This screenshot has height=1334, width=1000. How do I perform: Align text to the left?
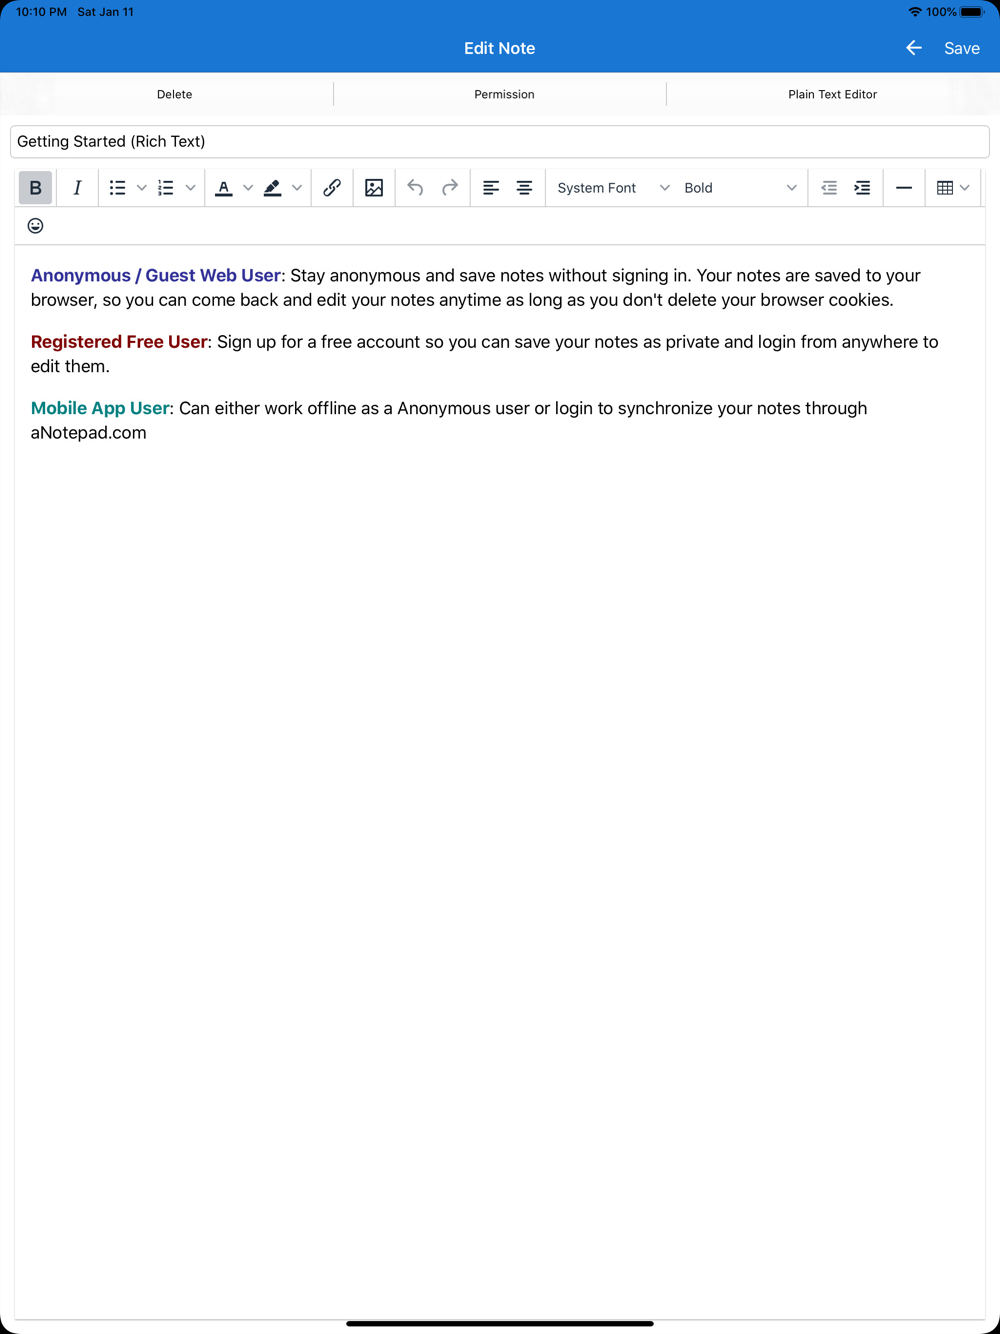(x=491, y=188)
